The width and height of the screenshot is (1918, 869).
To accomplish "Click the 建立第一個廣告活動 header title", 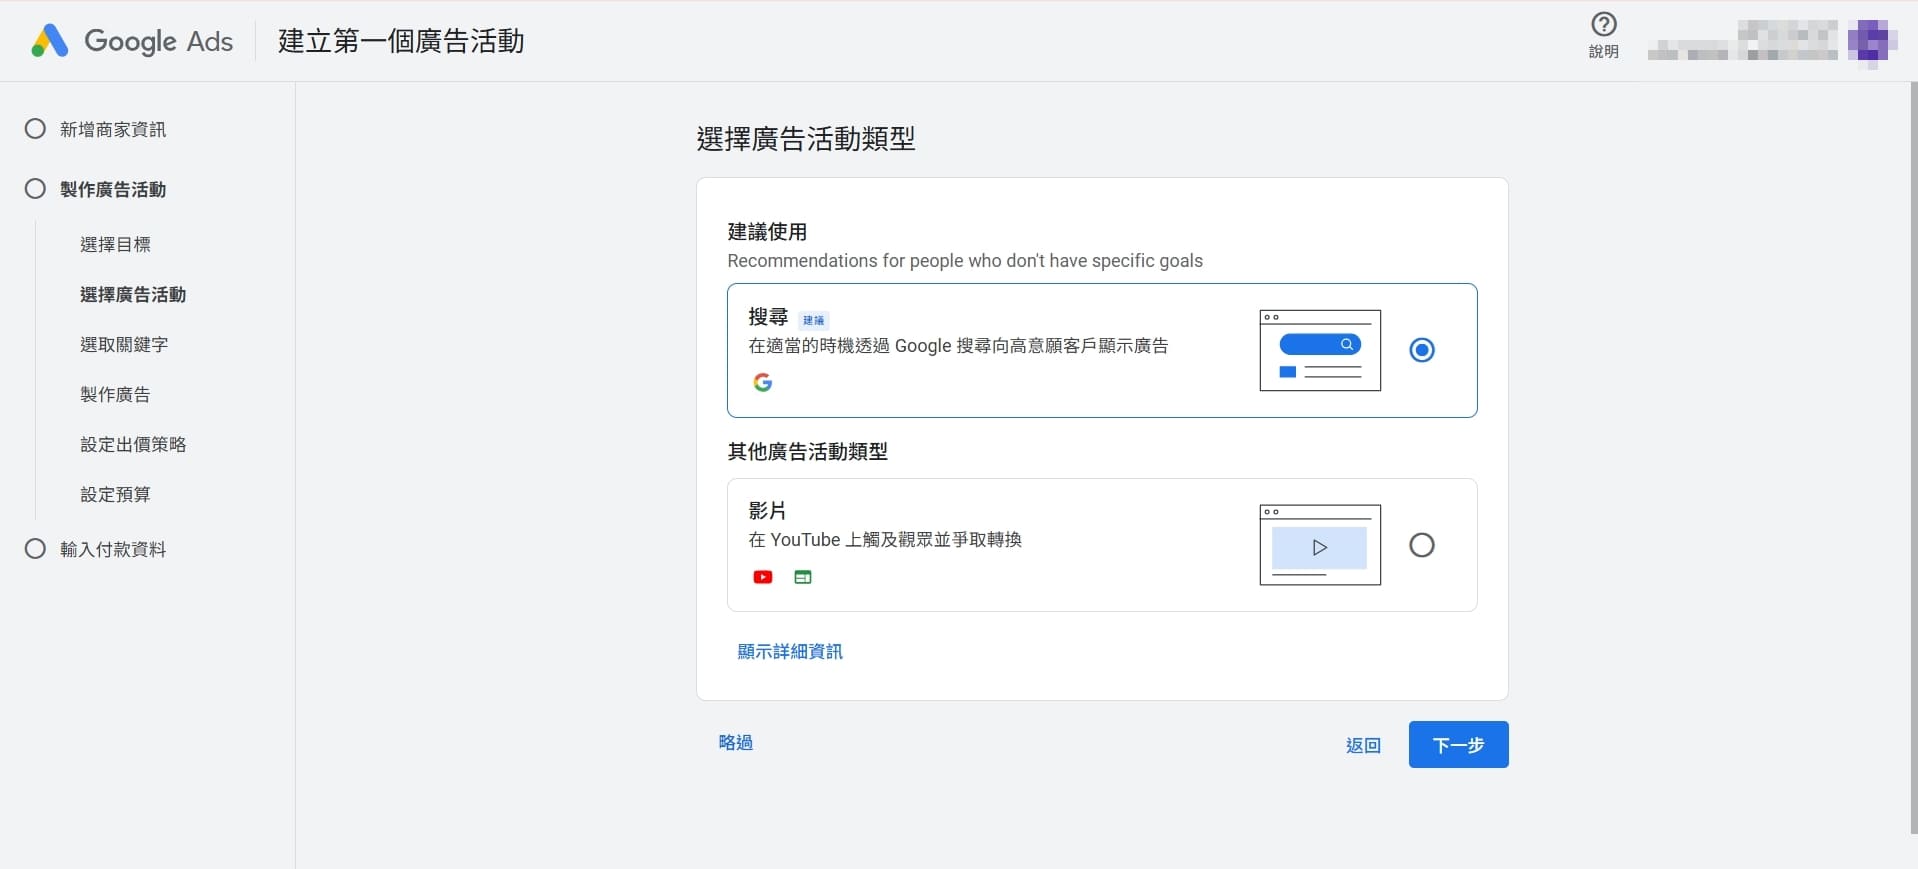I will click(x=401, y=41).
